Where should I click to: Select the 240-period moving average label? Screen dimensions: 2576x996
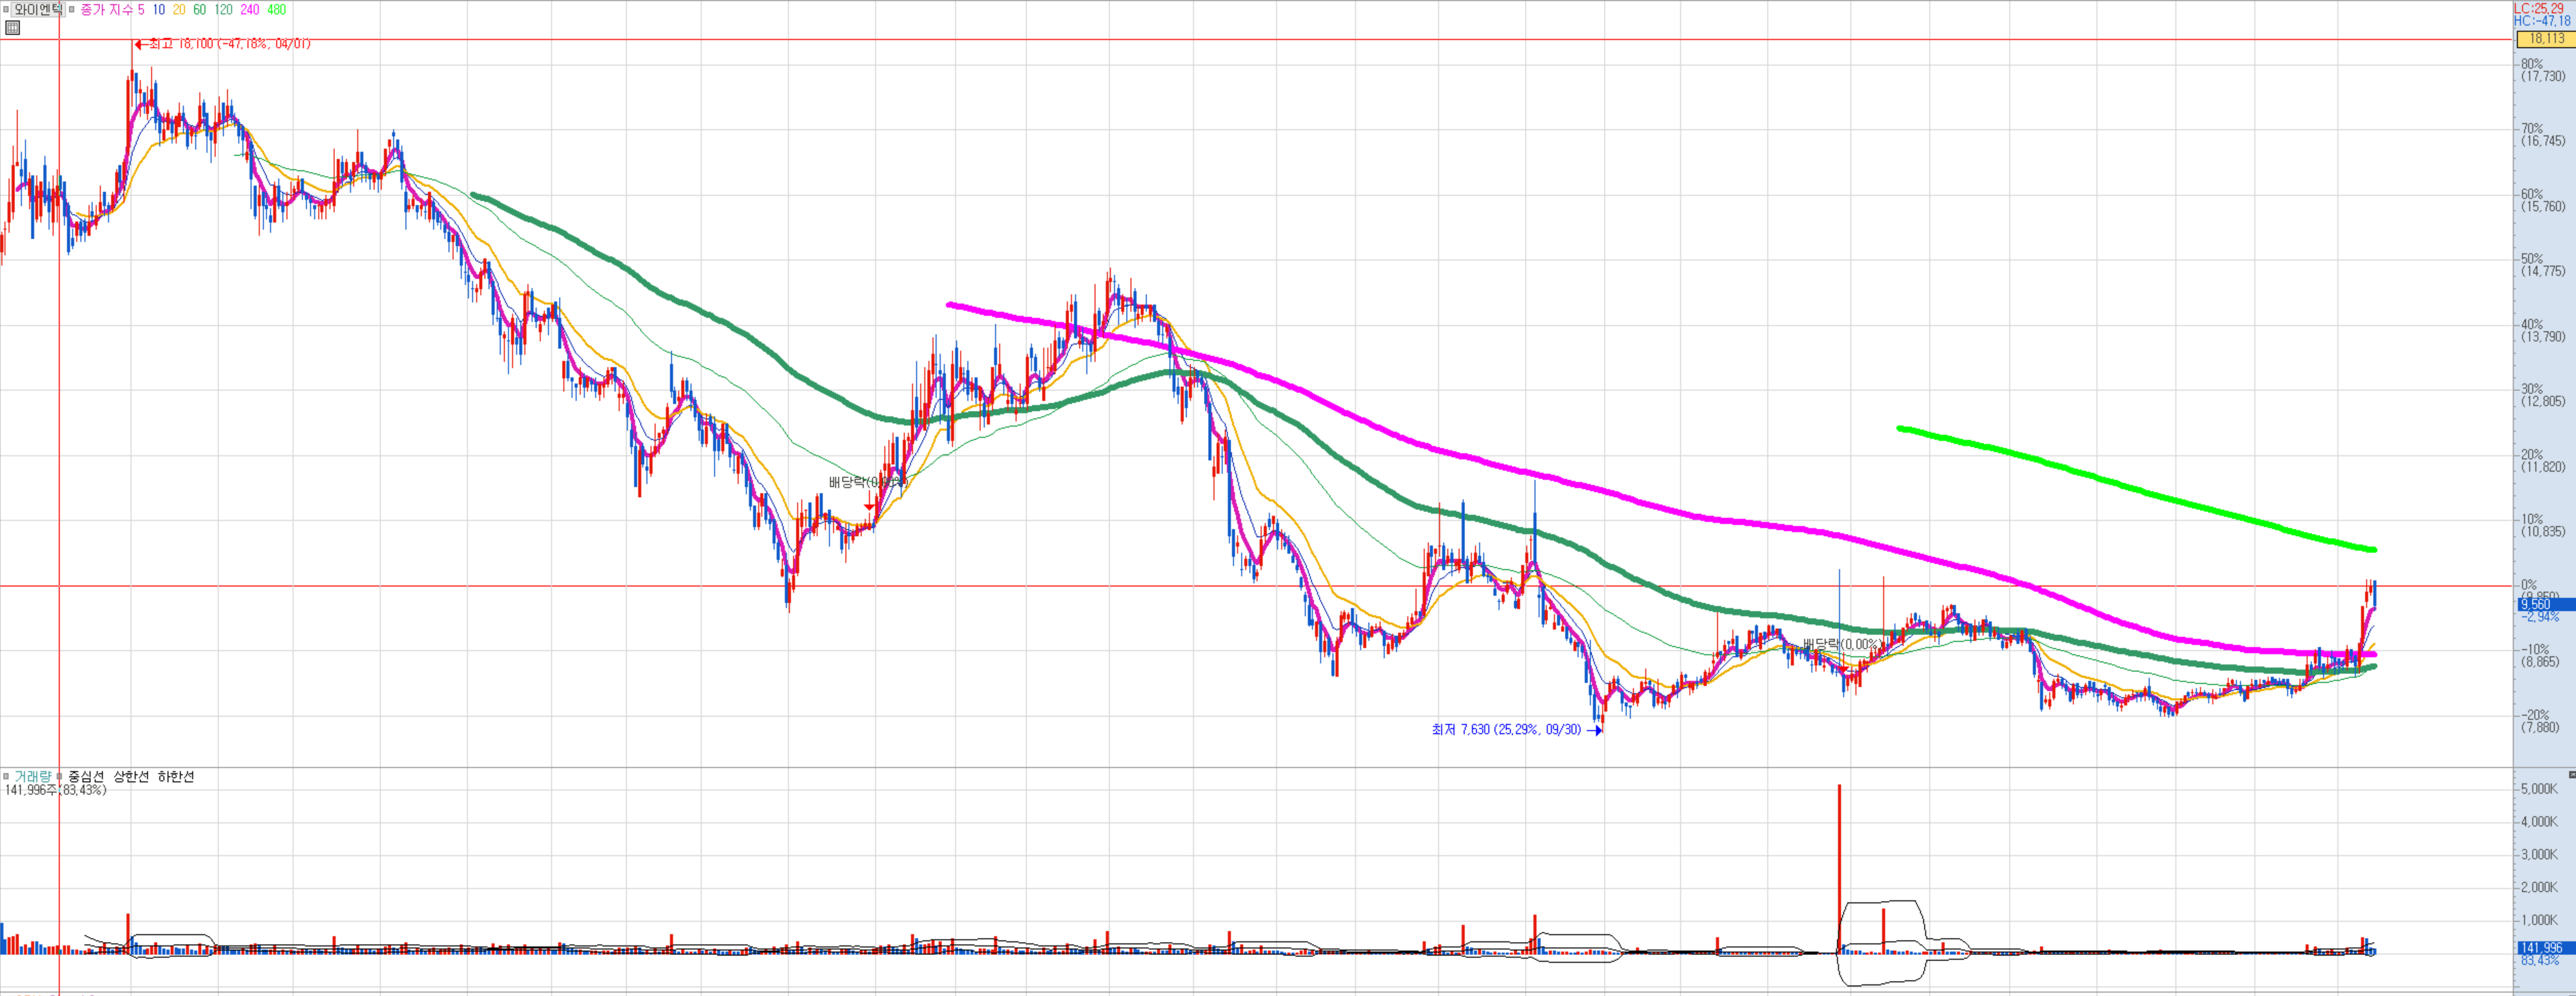pos(250,10)
